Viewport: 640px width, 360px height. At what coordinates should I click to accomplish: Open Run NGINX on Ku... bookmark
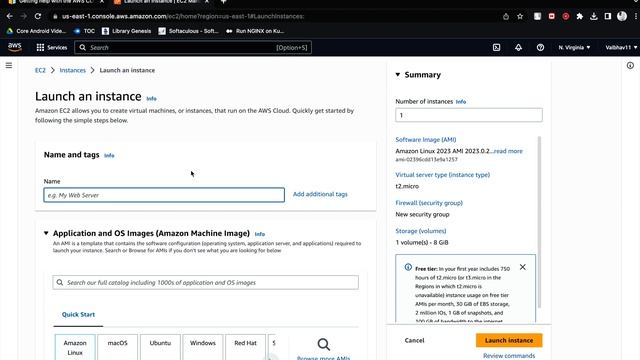(x=255, y=31)
